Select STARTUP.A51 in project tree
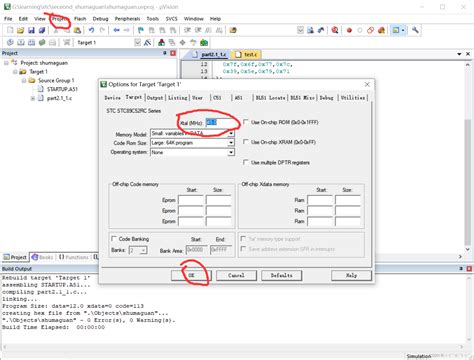 click(x=62, y=89)
